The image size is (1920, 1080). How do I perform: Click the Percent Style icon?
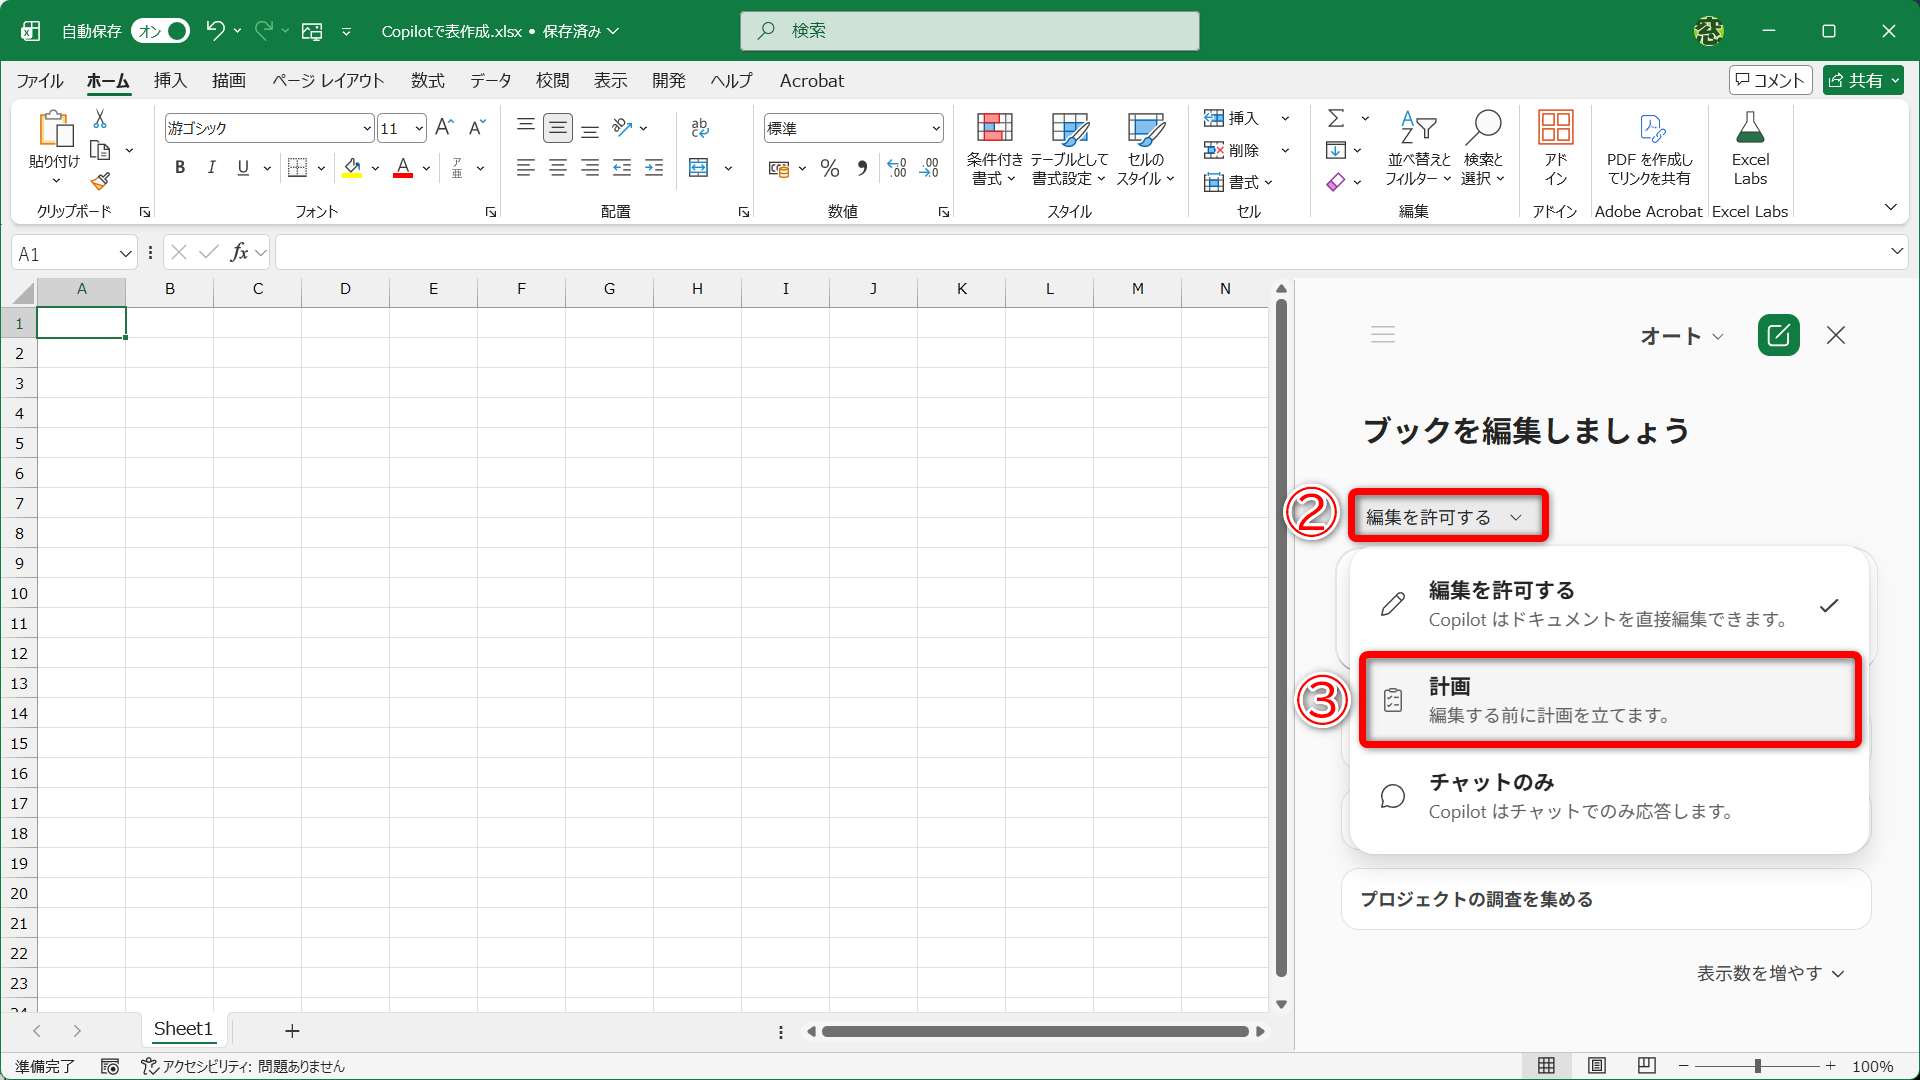coord(830,168)
